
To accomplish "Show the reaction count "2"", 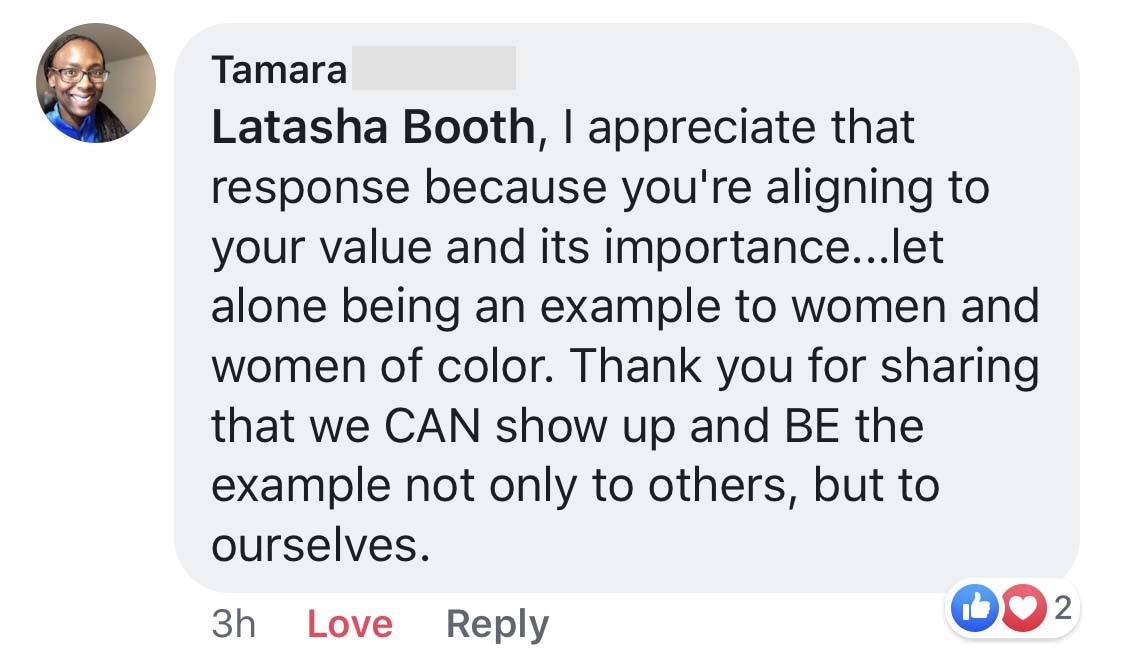I will 1063,608.
